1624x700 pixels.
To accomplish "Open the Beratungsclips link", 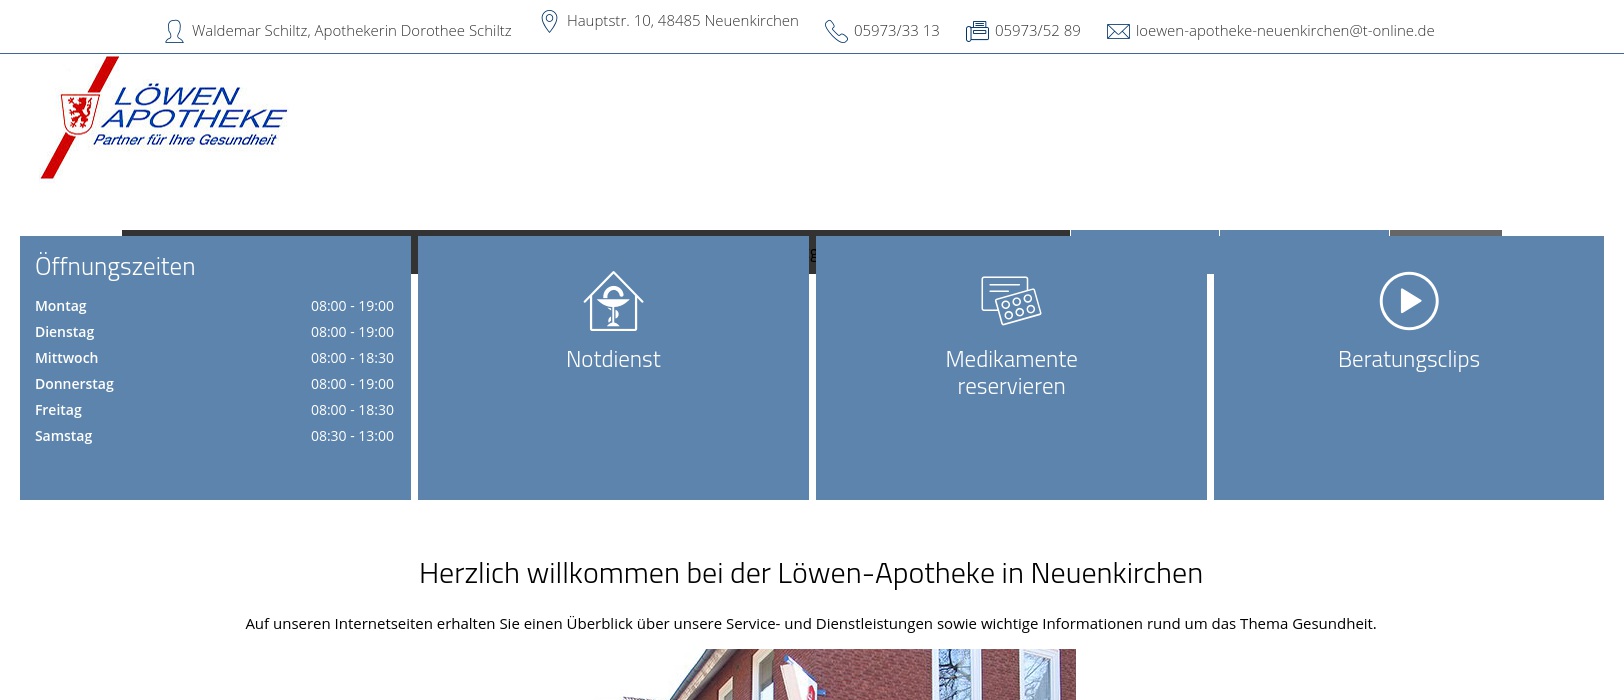I will (1409, 359).
